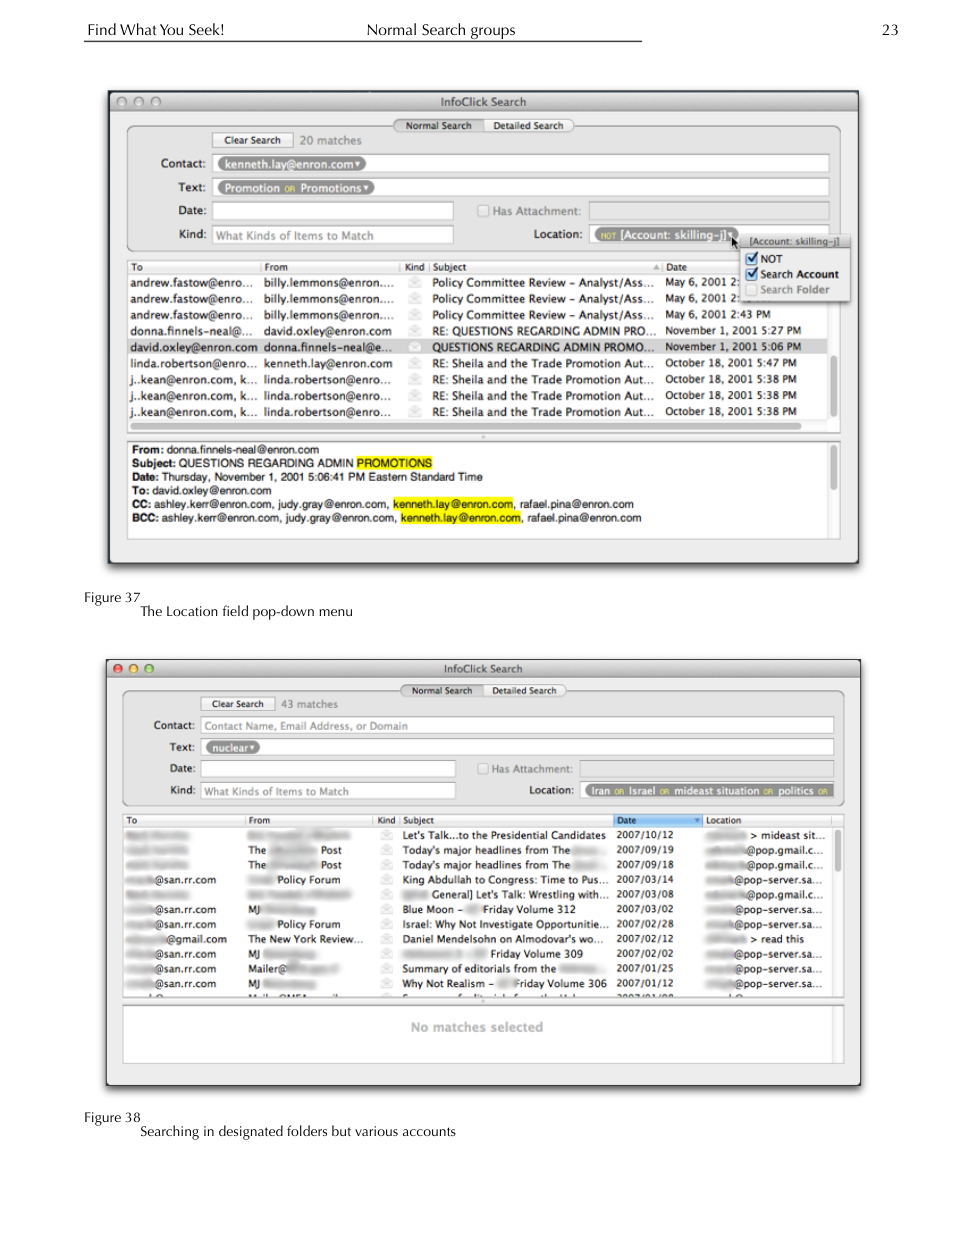
Task: Uncheck the NOT checkbox in Location pop-down
Action: pos(752,259)
